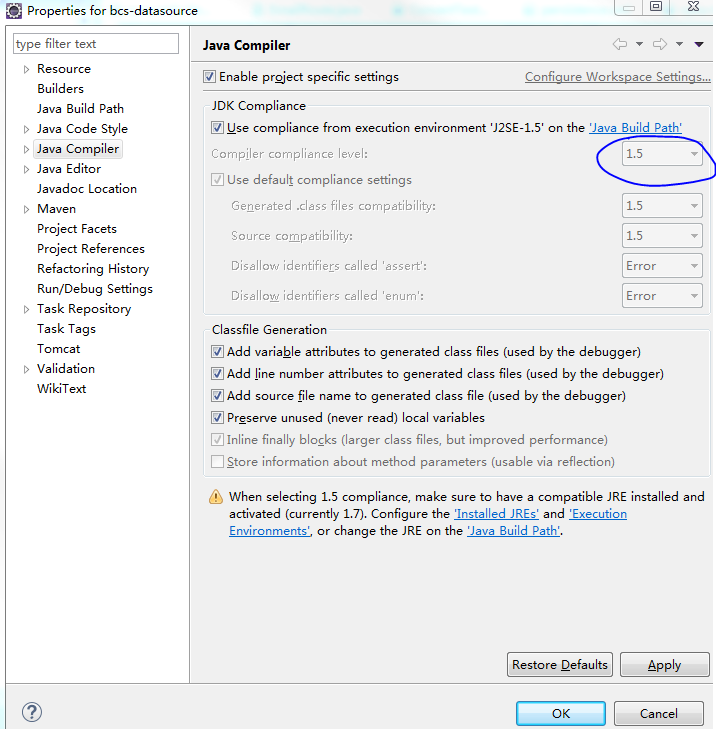Screen dimensions: 716x729
Task: Click the Restore Defaults button
Action: click(560, 664)
